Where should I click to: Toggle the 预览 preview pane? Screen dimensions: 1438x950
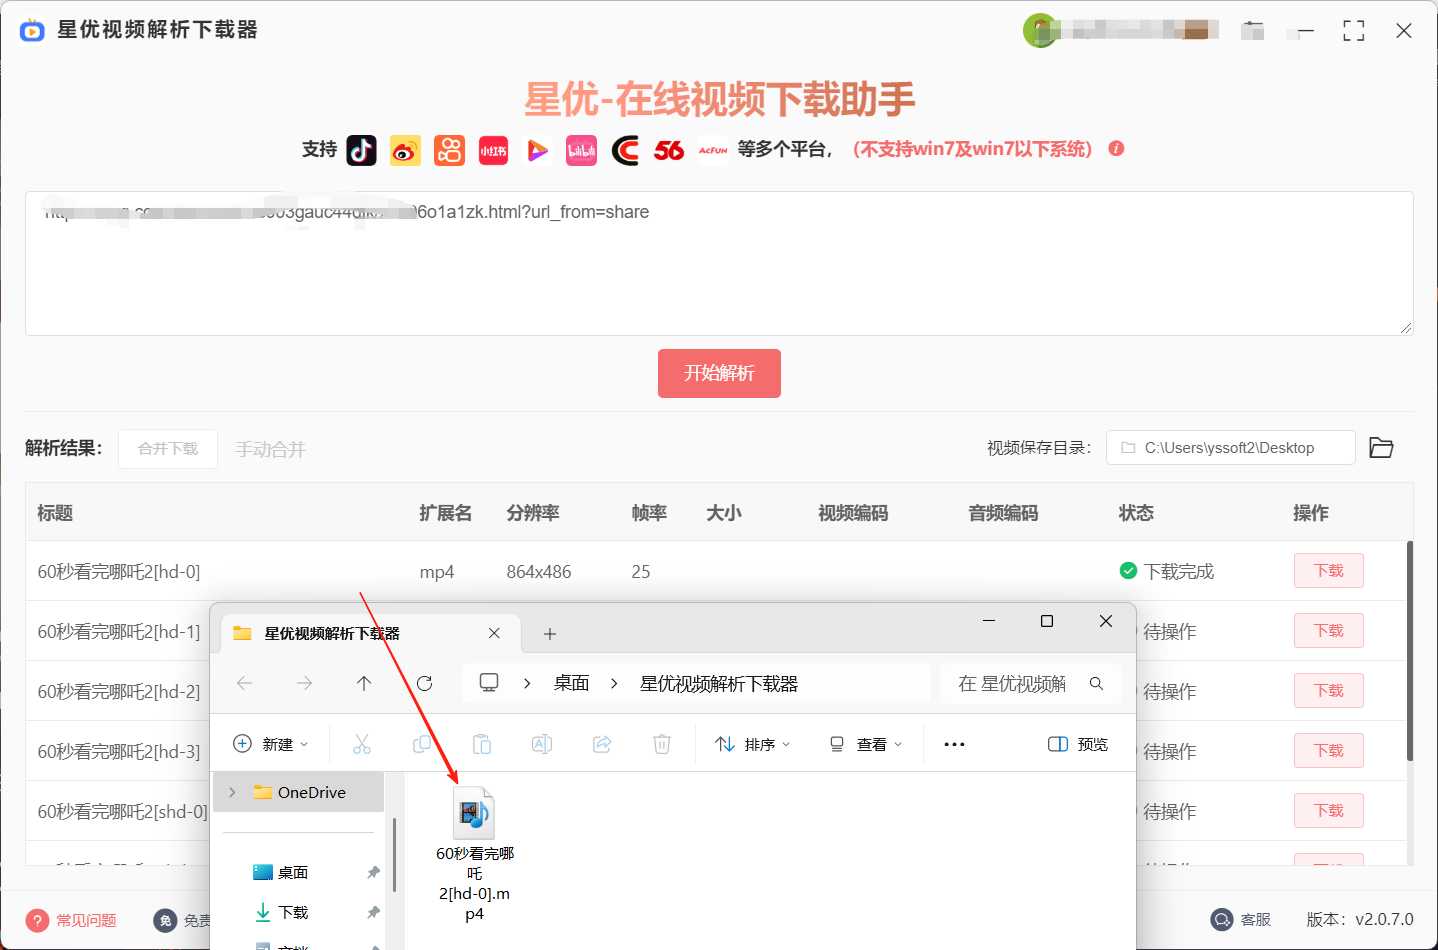1078,744
